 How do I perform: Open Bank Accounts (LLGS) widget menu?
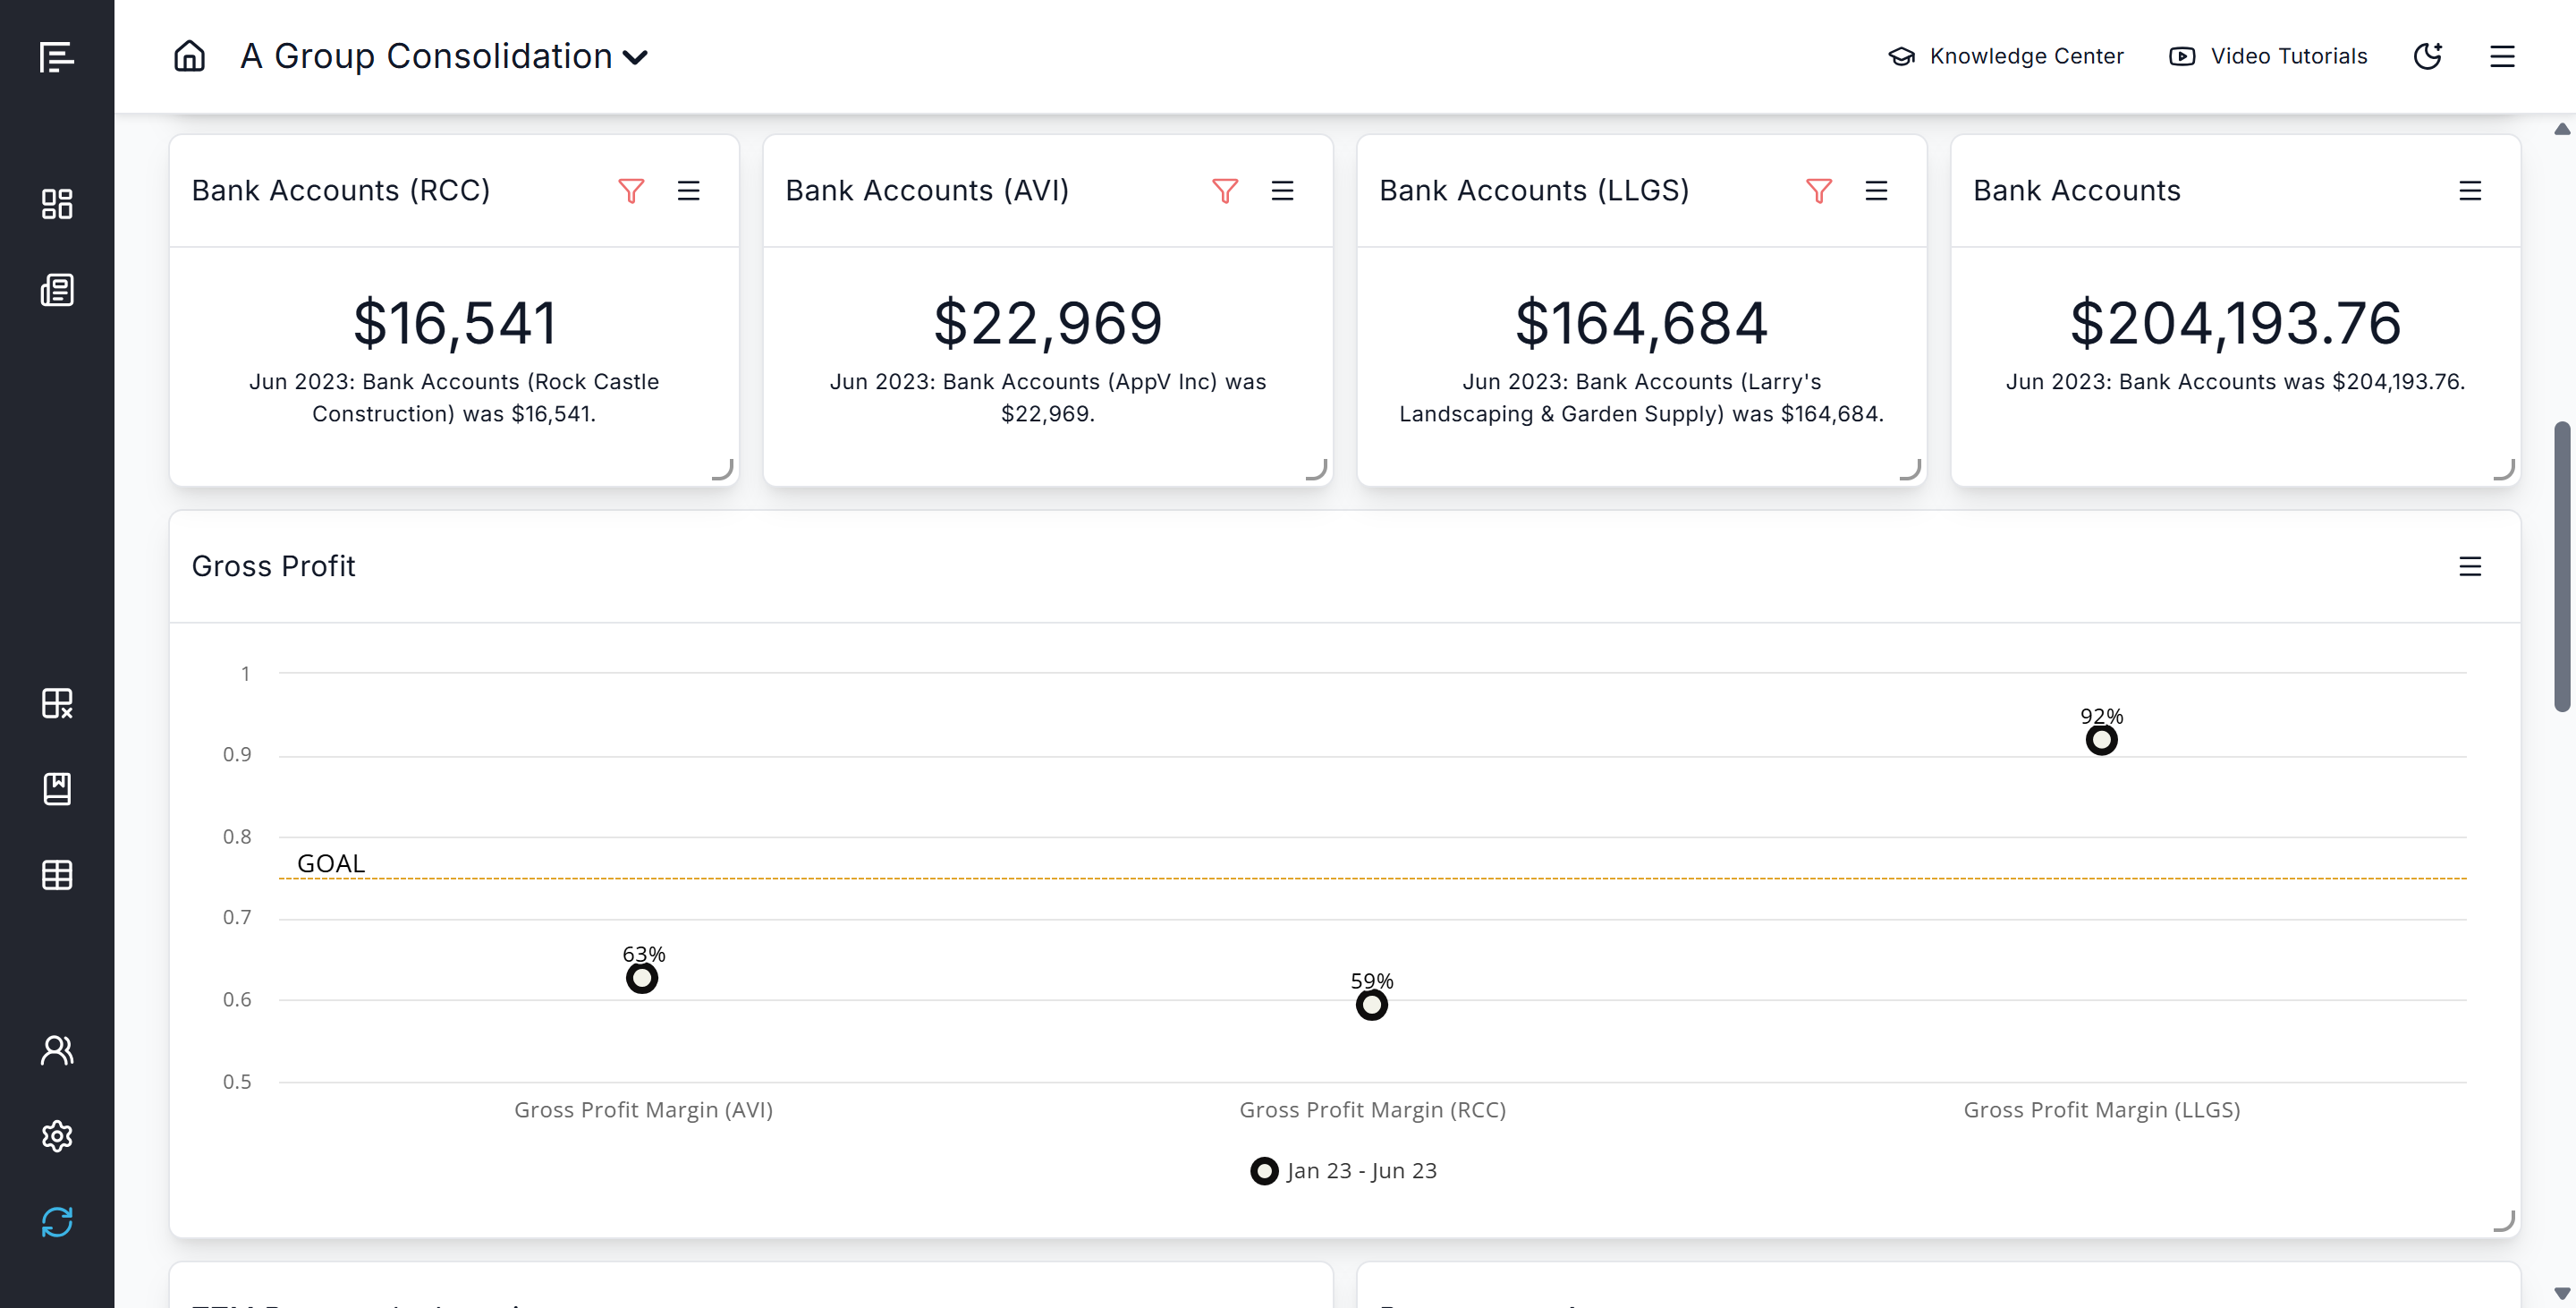click(x=1876, y=190)
